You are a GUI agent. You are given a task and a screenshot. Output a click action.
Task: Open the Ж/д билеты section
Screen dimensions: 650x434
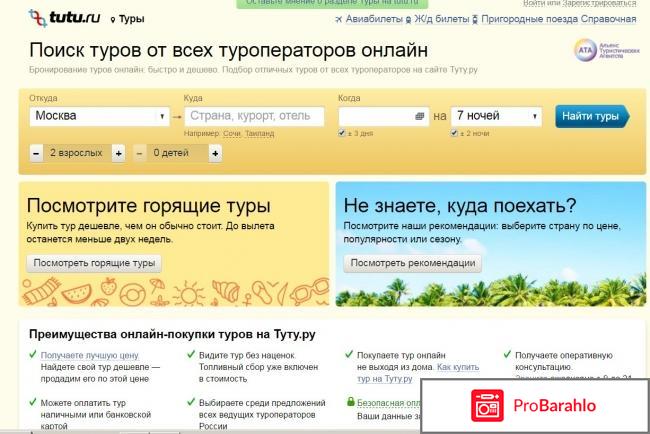[441, 19]
